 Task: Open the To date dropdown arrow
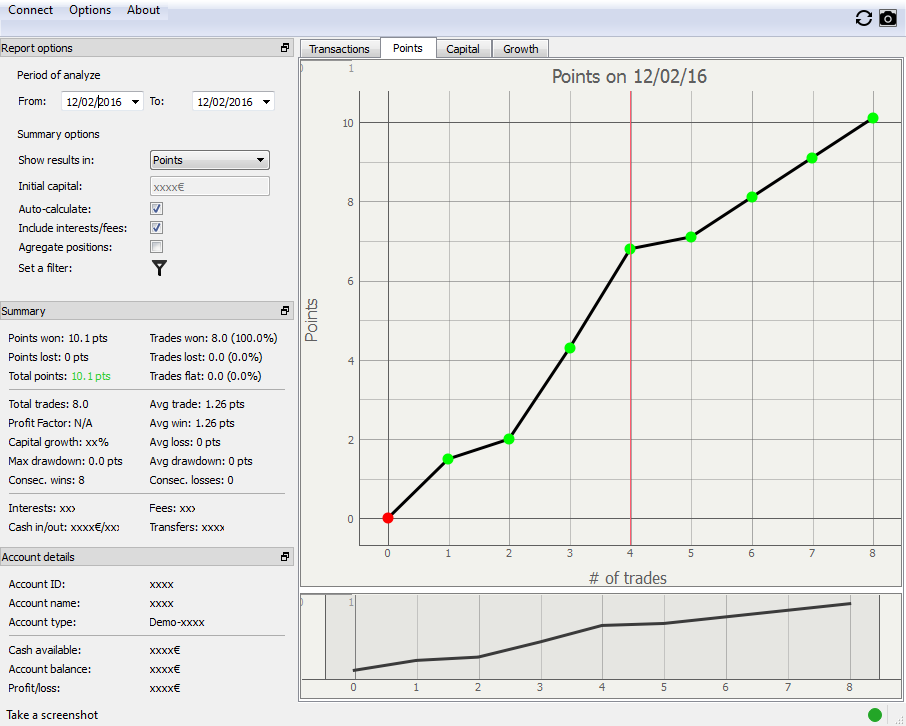click(266, 102)
